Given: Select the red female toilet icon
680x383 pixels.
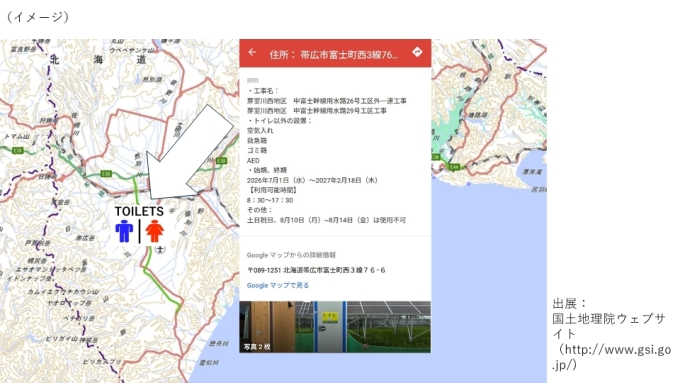Looking at the screenshot, I should point(155,231).
